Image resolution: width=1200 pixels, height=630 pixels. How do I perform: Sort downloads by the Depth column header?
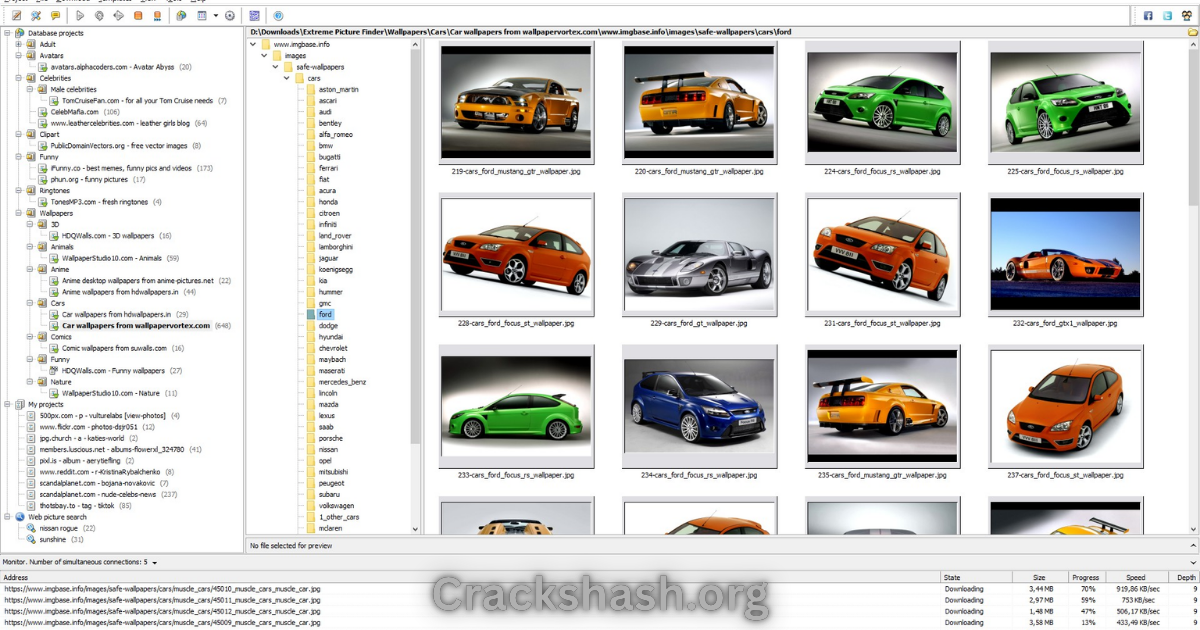tap(1184, 577)
